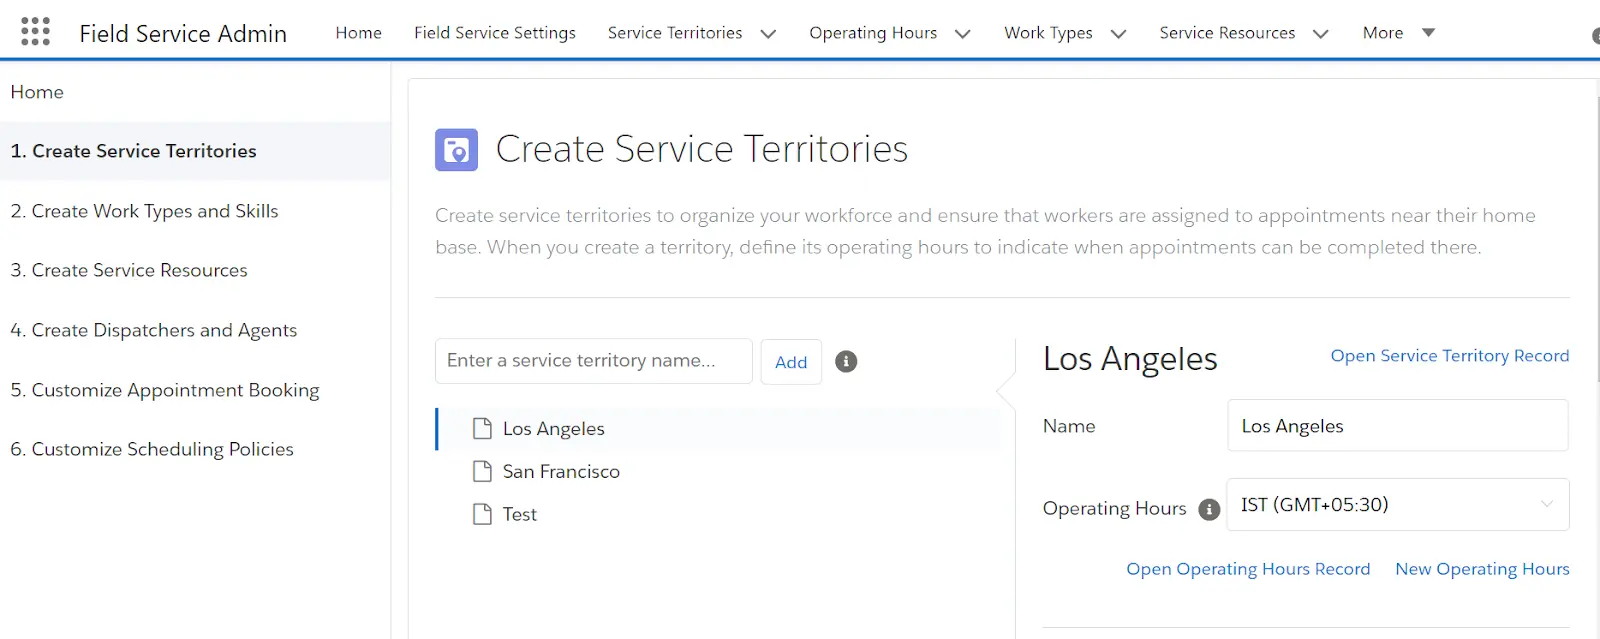
Task: Open the App Launcher grid icon
Action: click(35, 32)
